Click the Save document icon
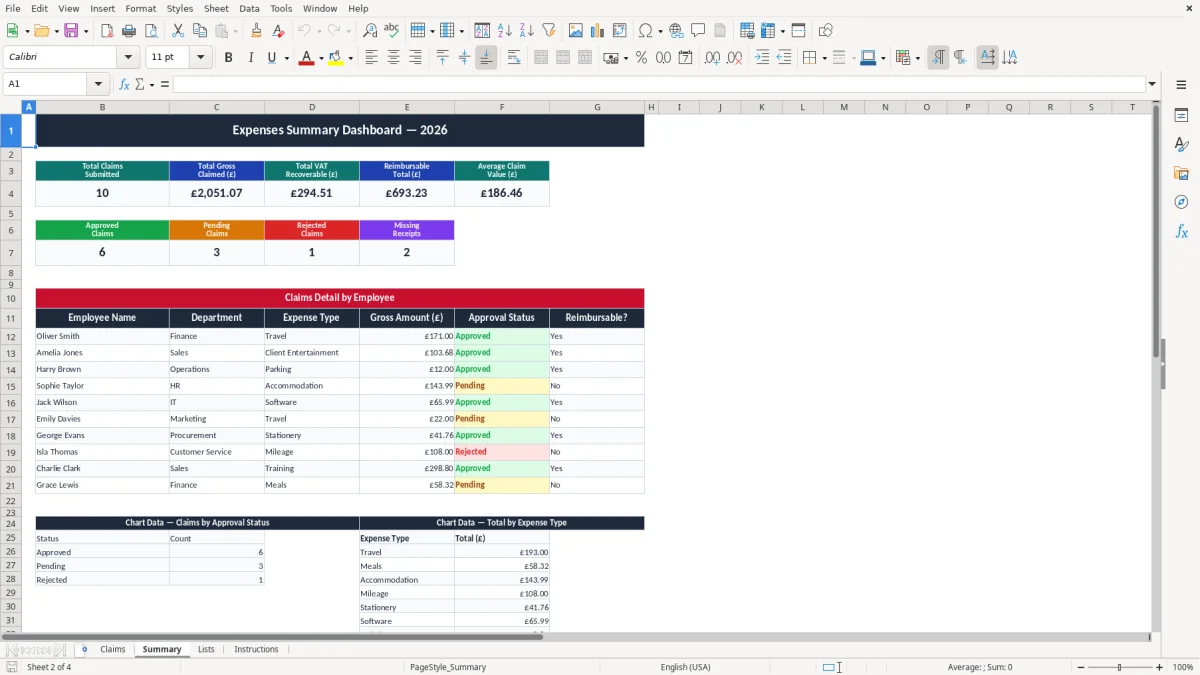This screenshot has width=1200, height=675. tap(71, 31)
